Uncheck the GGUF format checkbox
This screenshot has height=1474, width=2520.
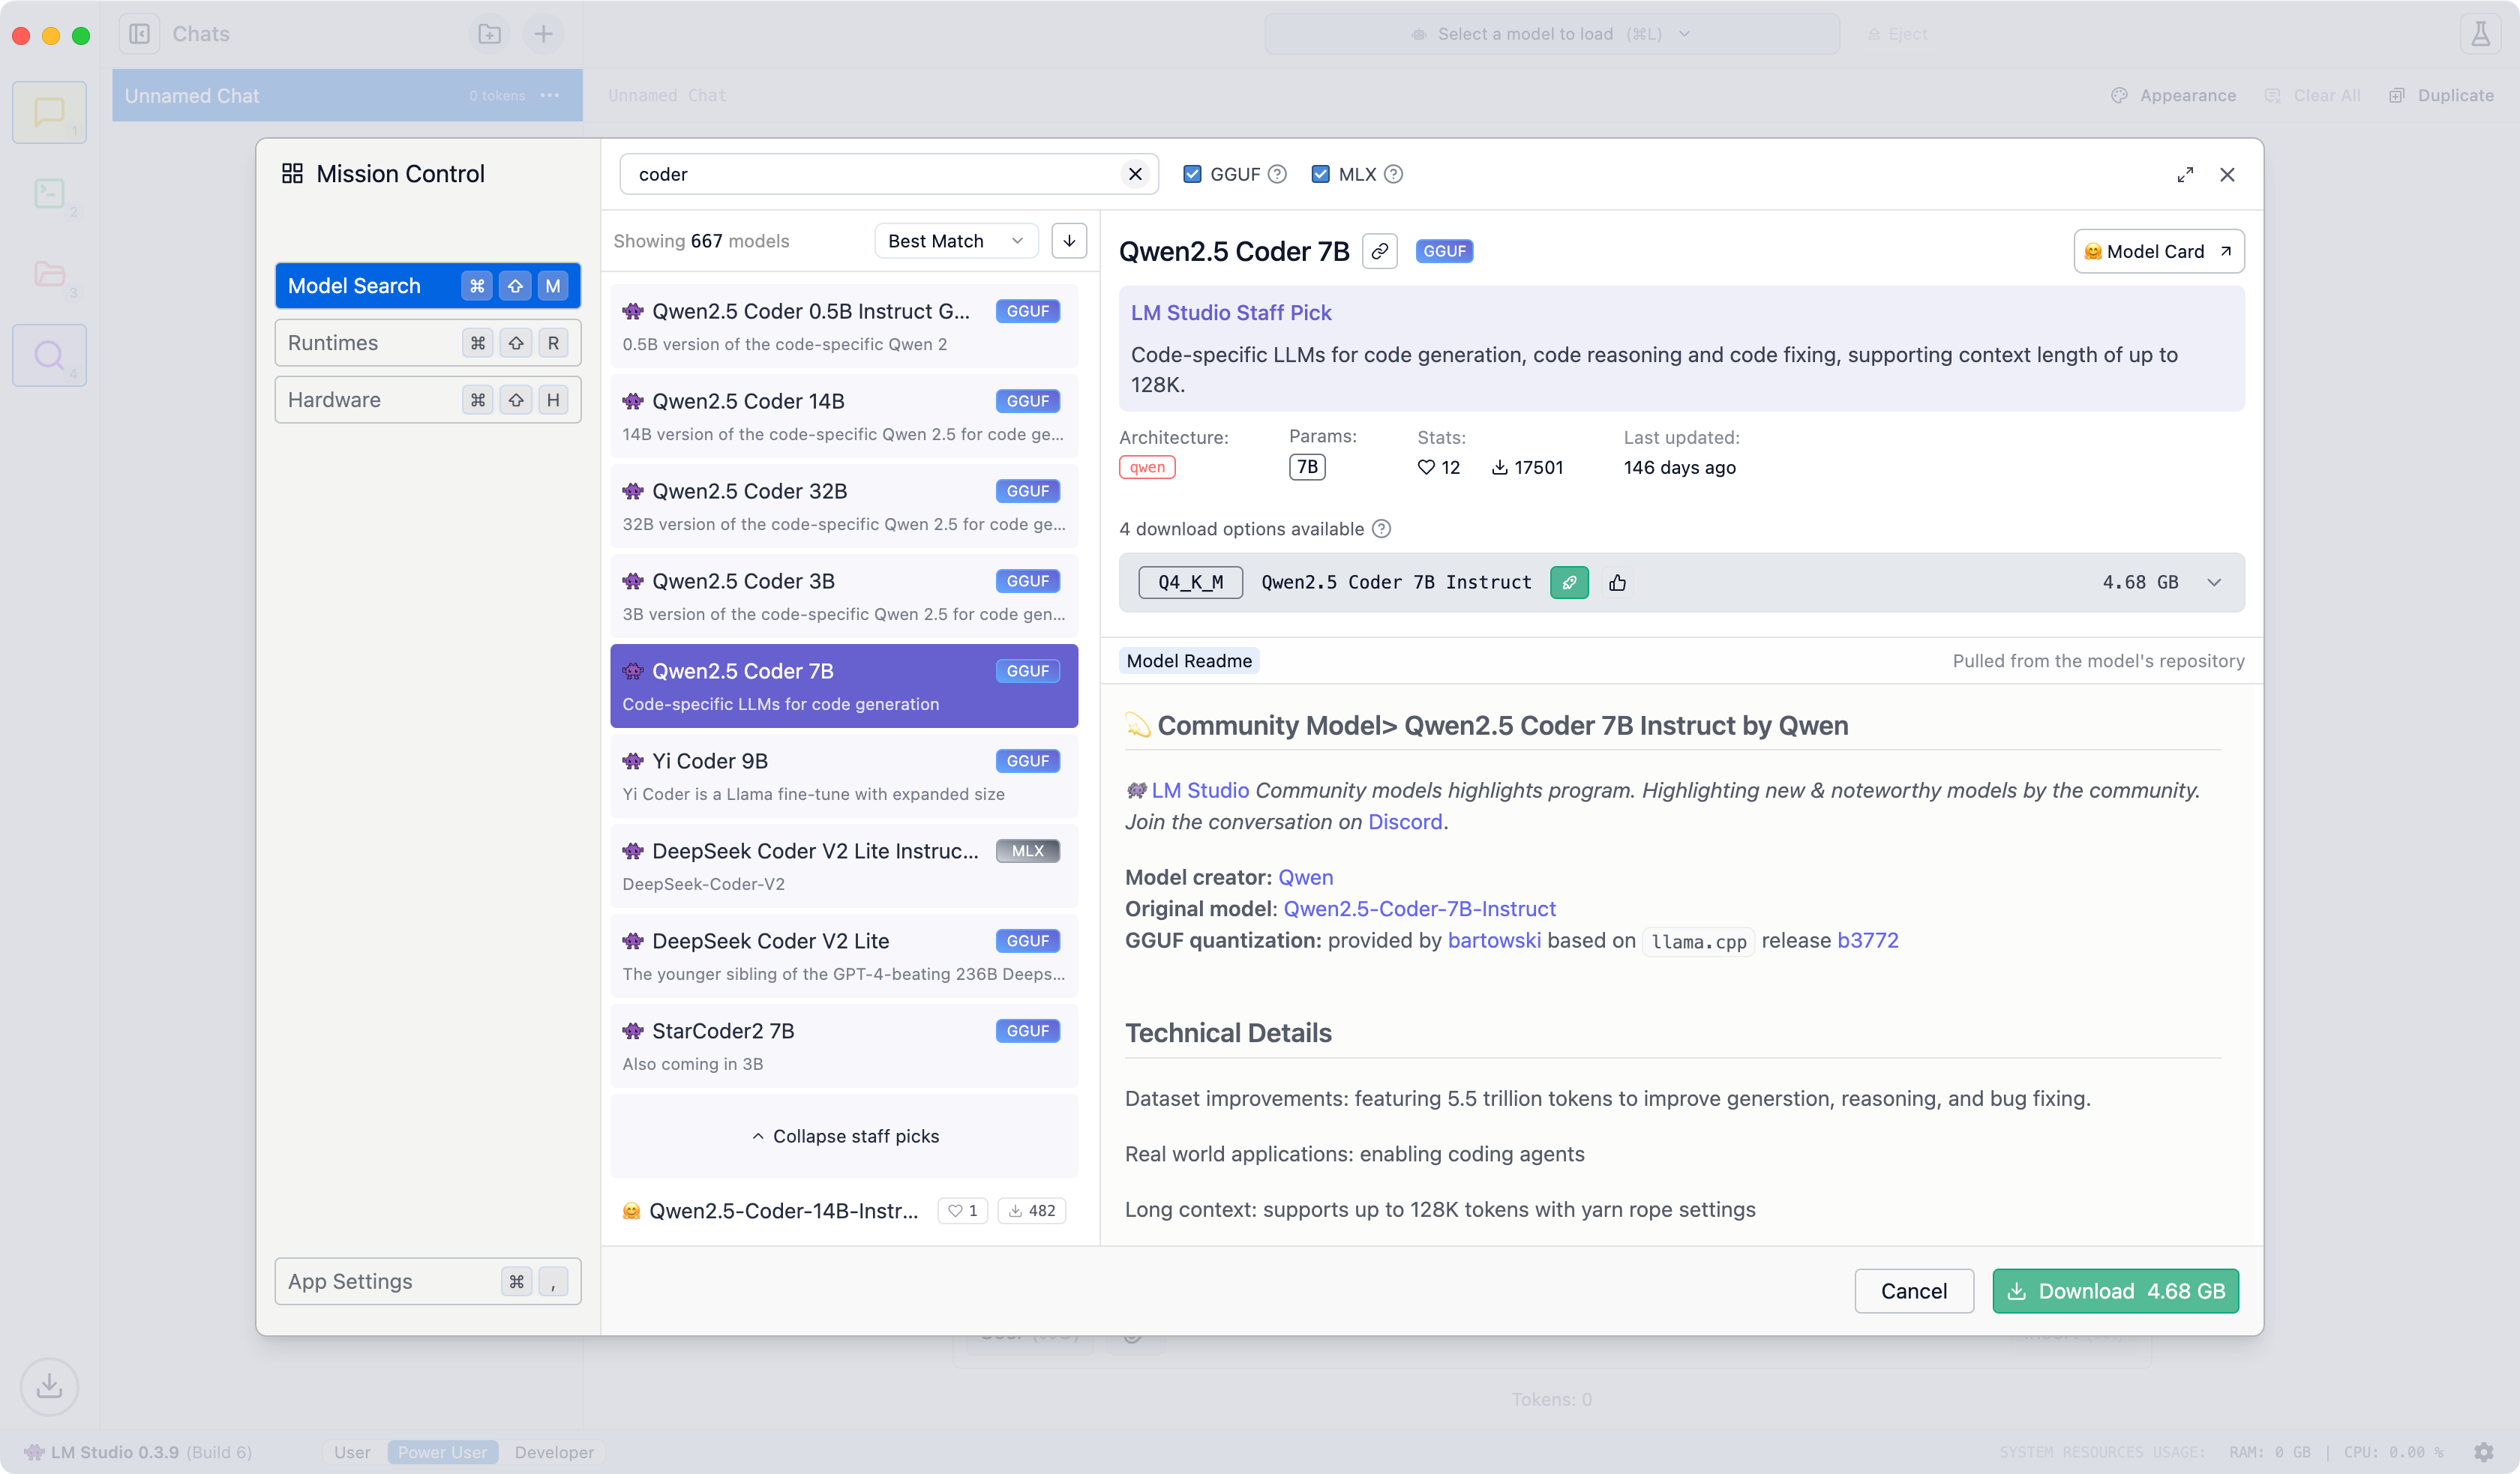tap(1192, 174)
